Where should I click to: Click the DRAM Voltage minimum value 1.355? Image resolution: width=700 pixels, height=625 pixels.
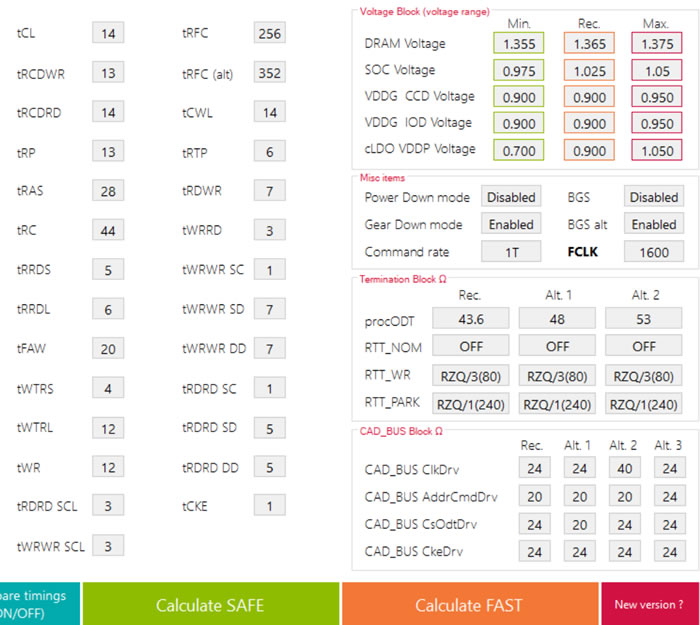pos(518,44)
